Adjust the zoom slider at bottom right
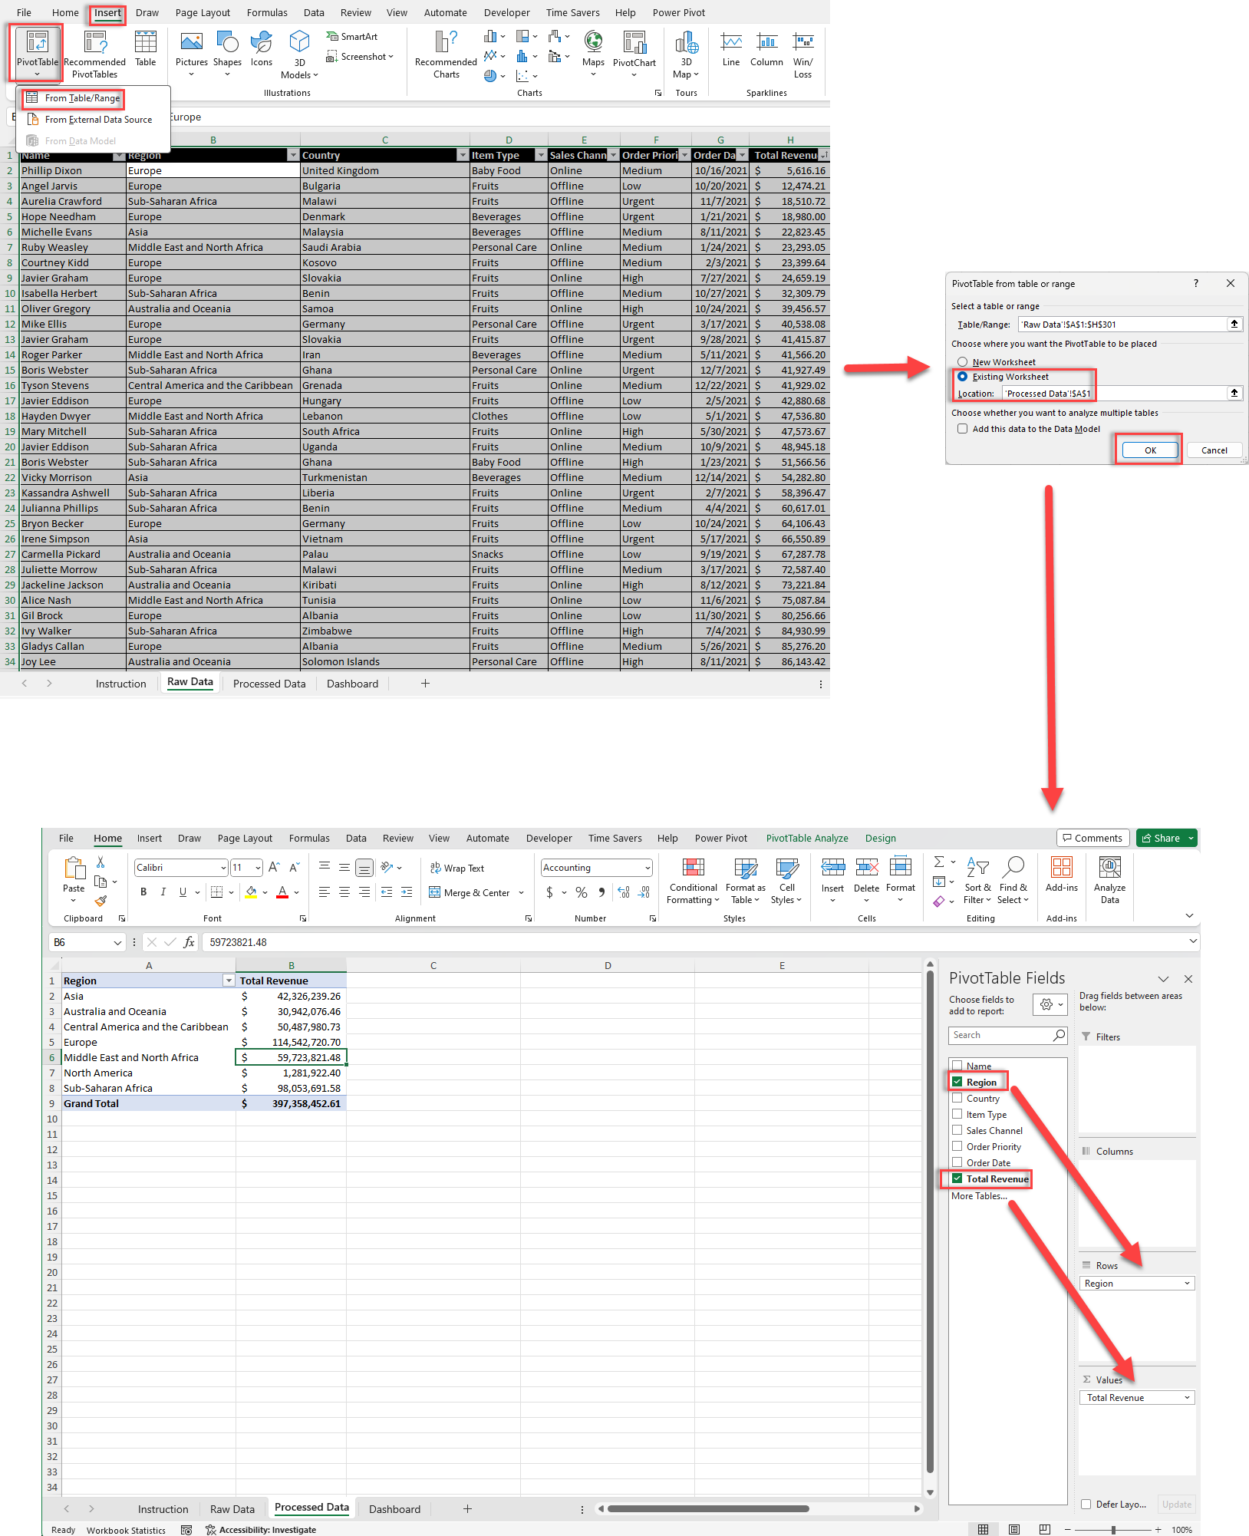Viewport: 1249px width, 1536px height. click(x=1113, y=1530)
